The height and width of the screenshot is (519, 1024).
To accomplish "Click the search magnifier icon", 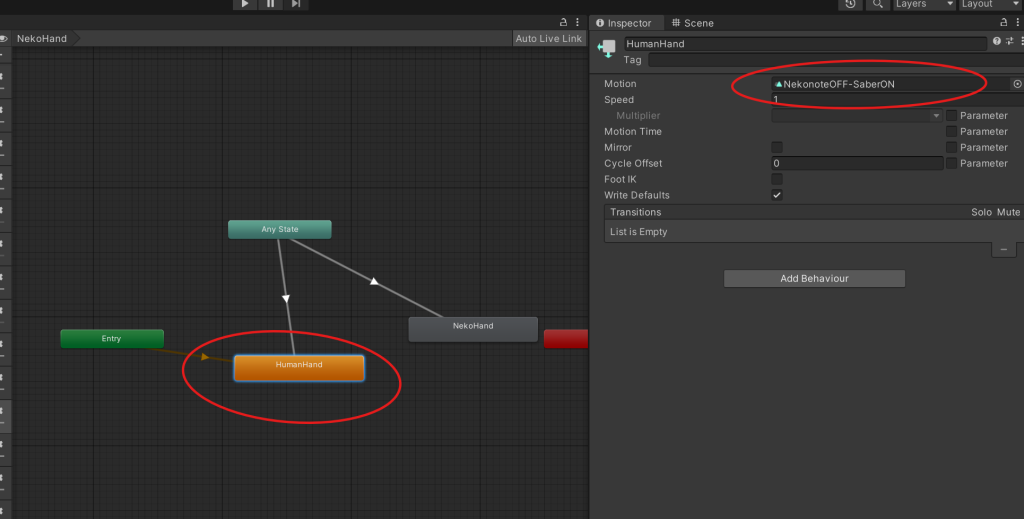I will click(877, 4).
